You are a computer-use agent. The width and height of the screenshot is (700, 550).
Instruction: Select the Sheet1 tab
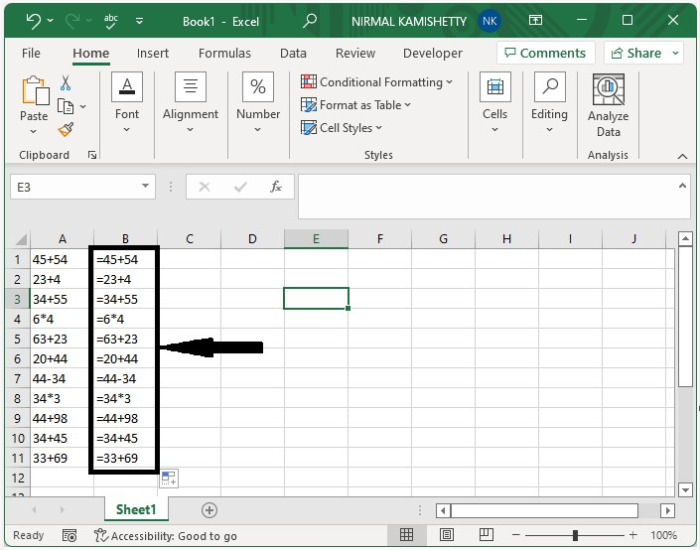coord(136,510)
